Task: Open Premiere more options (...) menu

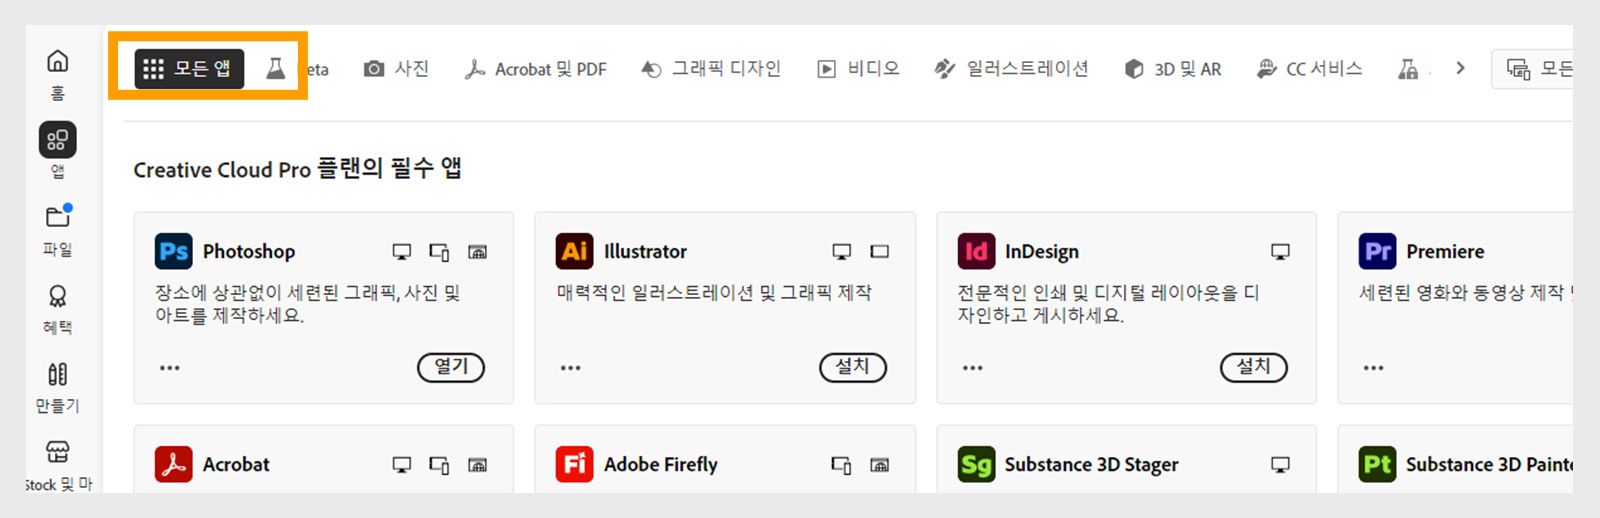Action: pos(1374,368)
